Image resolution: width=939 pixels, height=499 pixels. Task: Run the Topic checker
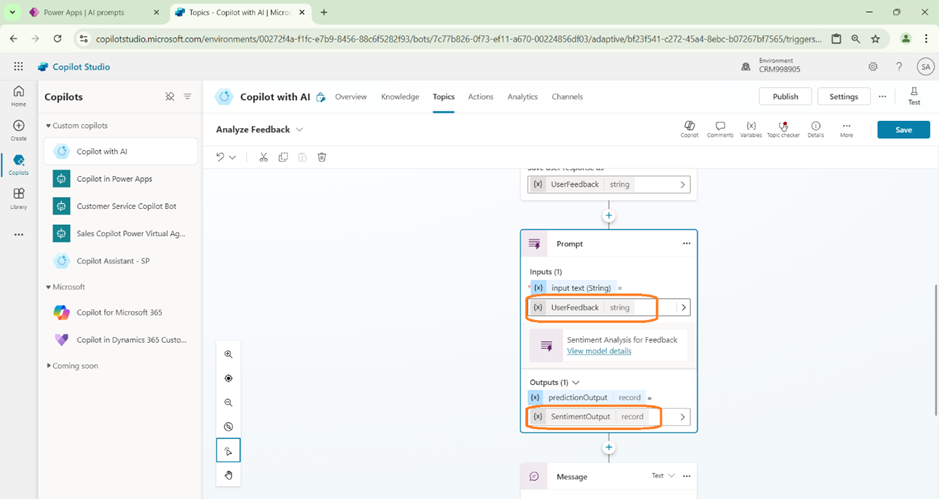(x=783, y=129)
